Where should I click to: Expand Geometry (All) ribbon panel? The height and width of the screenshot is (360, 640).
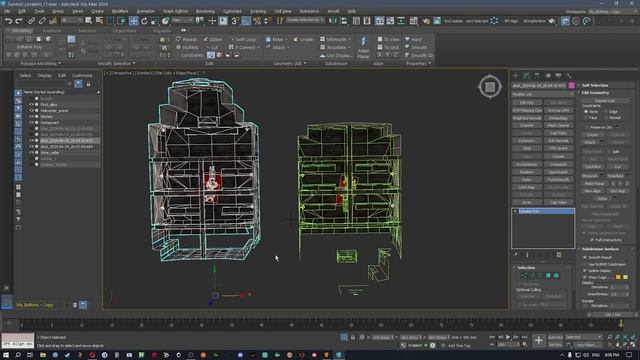(290, 64)
